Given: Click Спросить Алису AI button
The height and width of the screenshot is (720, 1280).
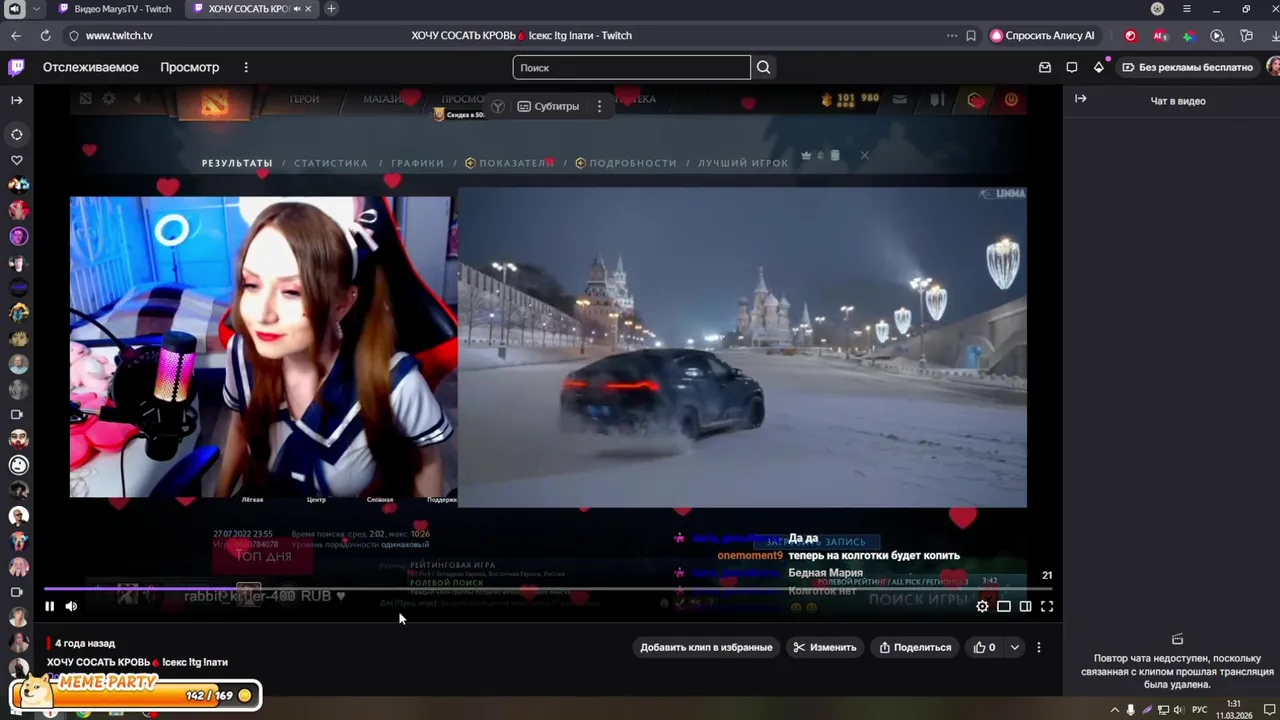Looking at the screenshot, I should coord(1043,36).
